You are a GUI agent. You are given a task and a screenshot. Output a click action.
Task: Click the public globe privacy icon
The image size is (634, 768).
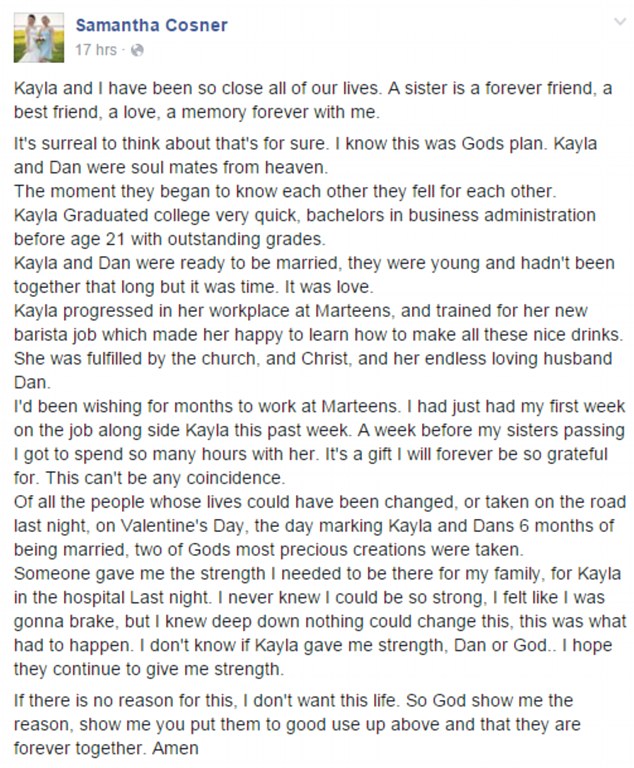[x=138, y=50]
